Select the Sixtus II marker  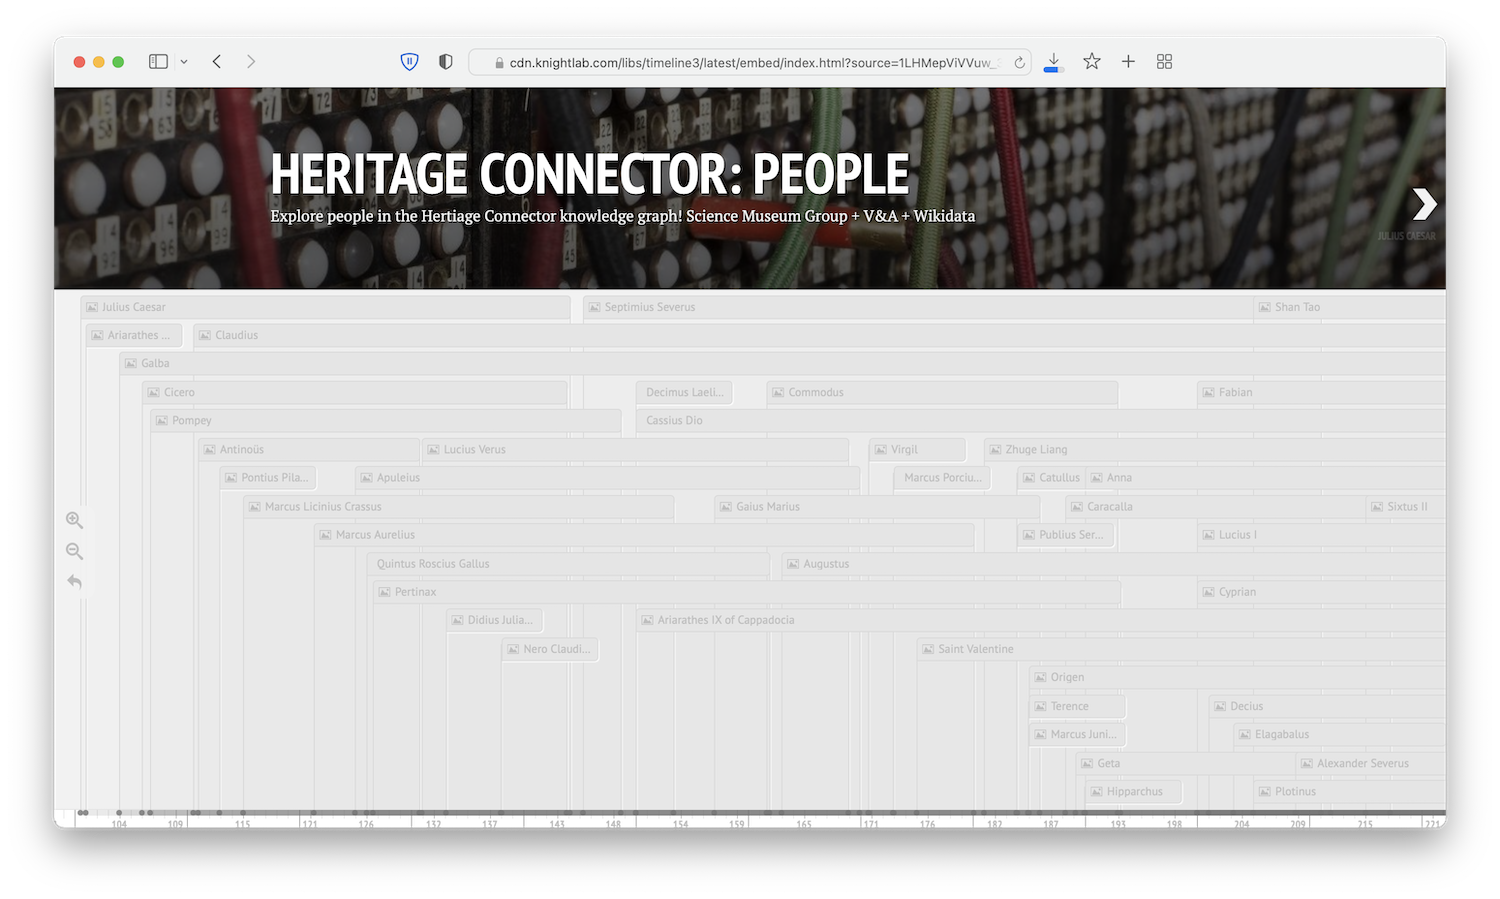tap(1406, 506)
